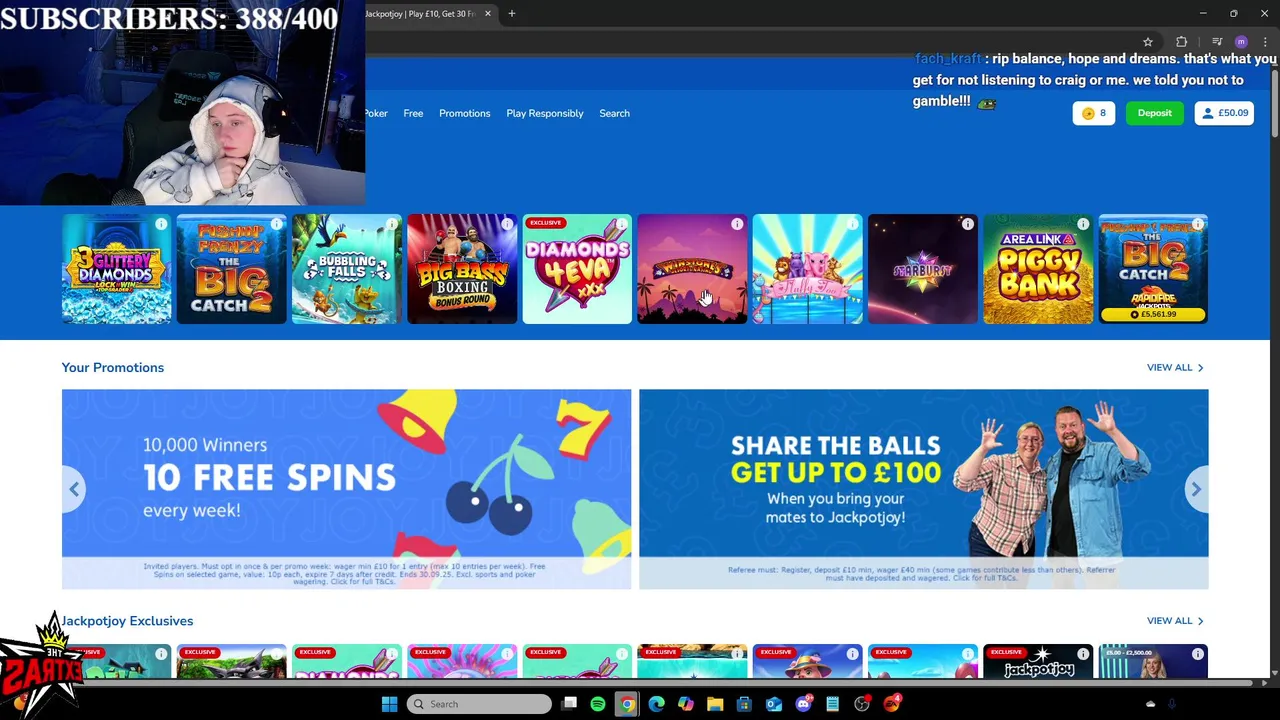Launch Diamonds 4Eva game
This screenshot has height=720, width=1280.
point(577,269)
